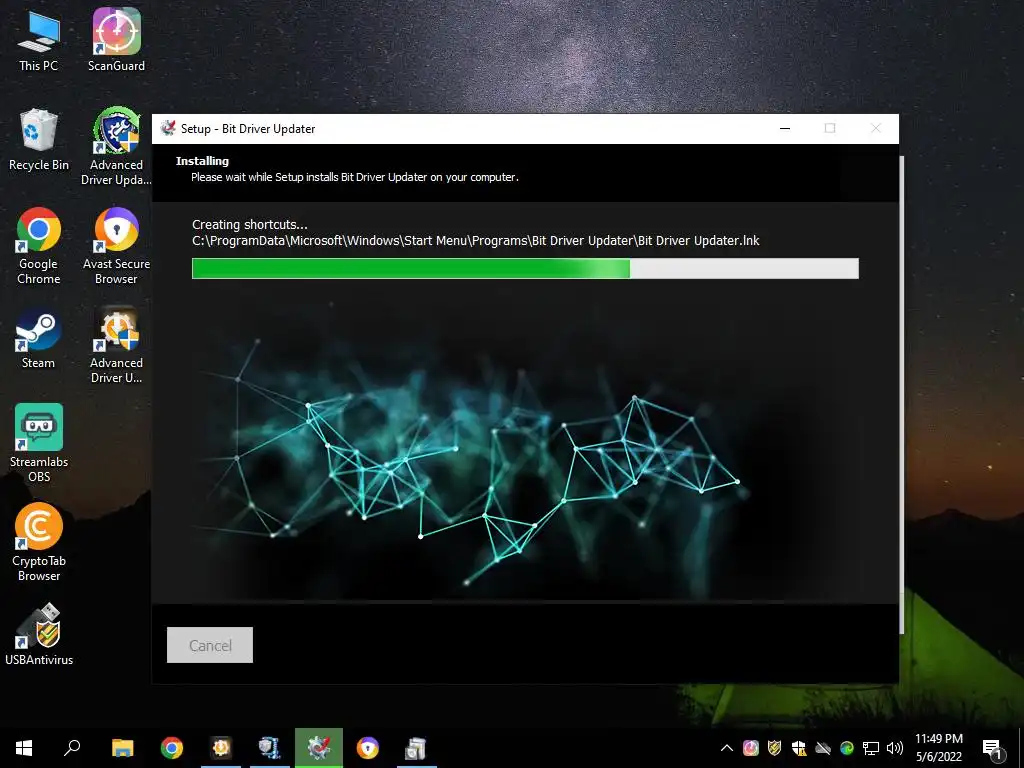Open the Windows Start menu
1024x768 pixels.
[x=24, y=748]
